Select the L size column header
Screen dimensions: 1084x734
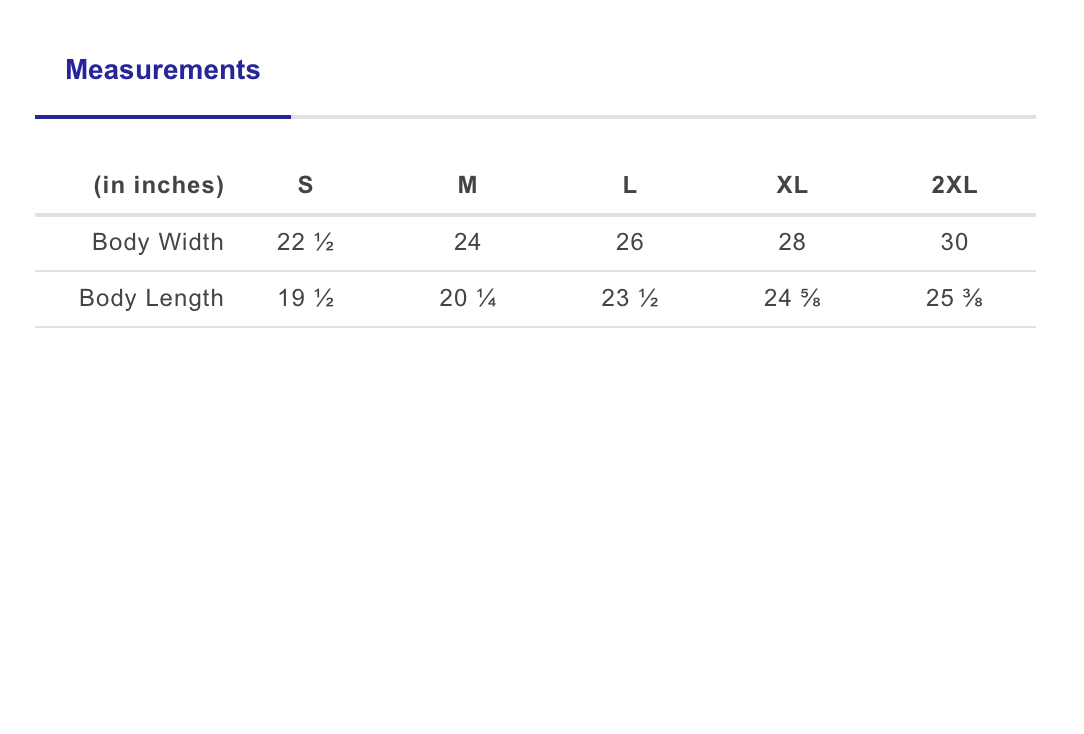[x=629, y=185]
